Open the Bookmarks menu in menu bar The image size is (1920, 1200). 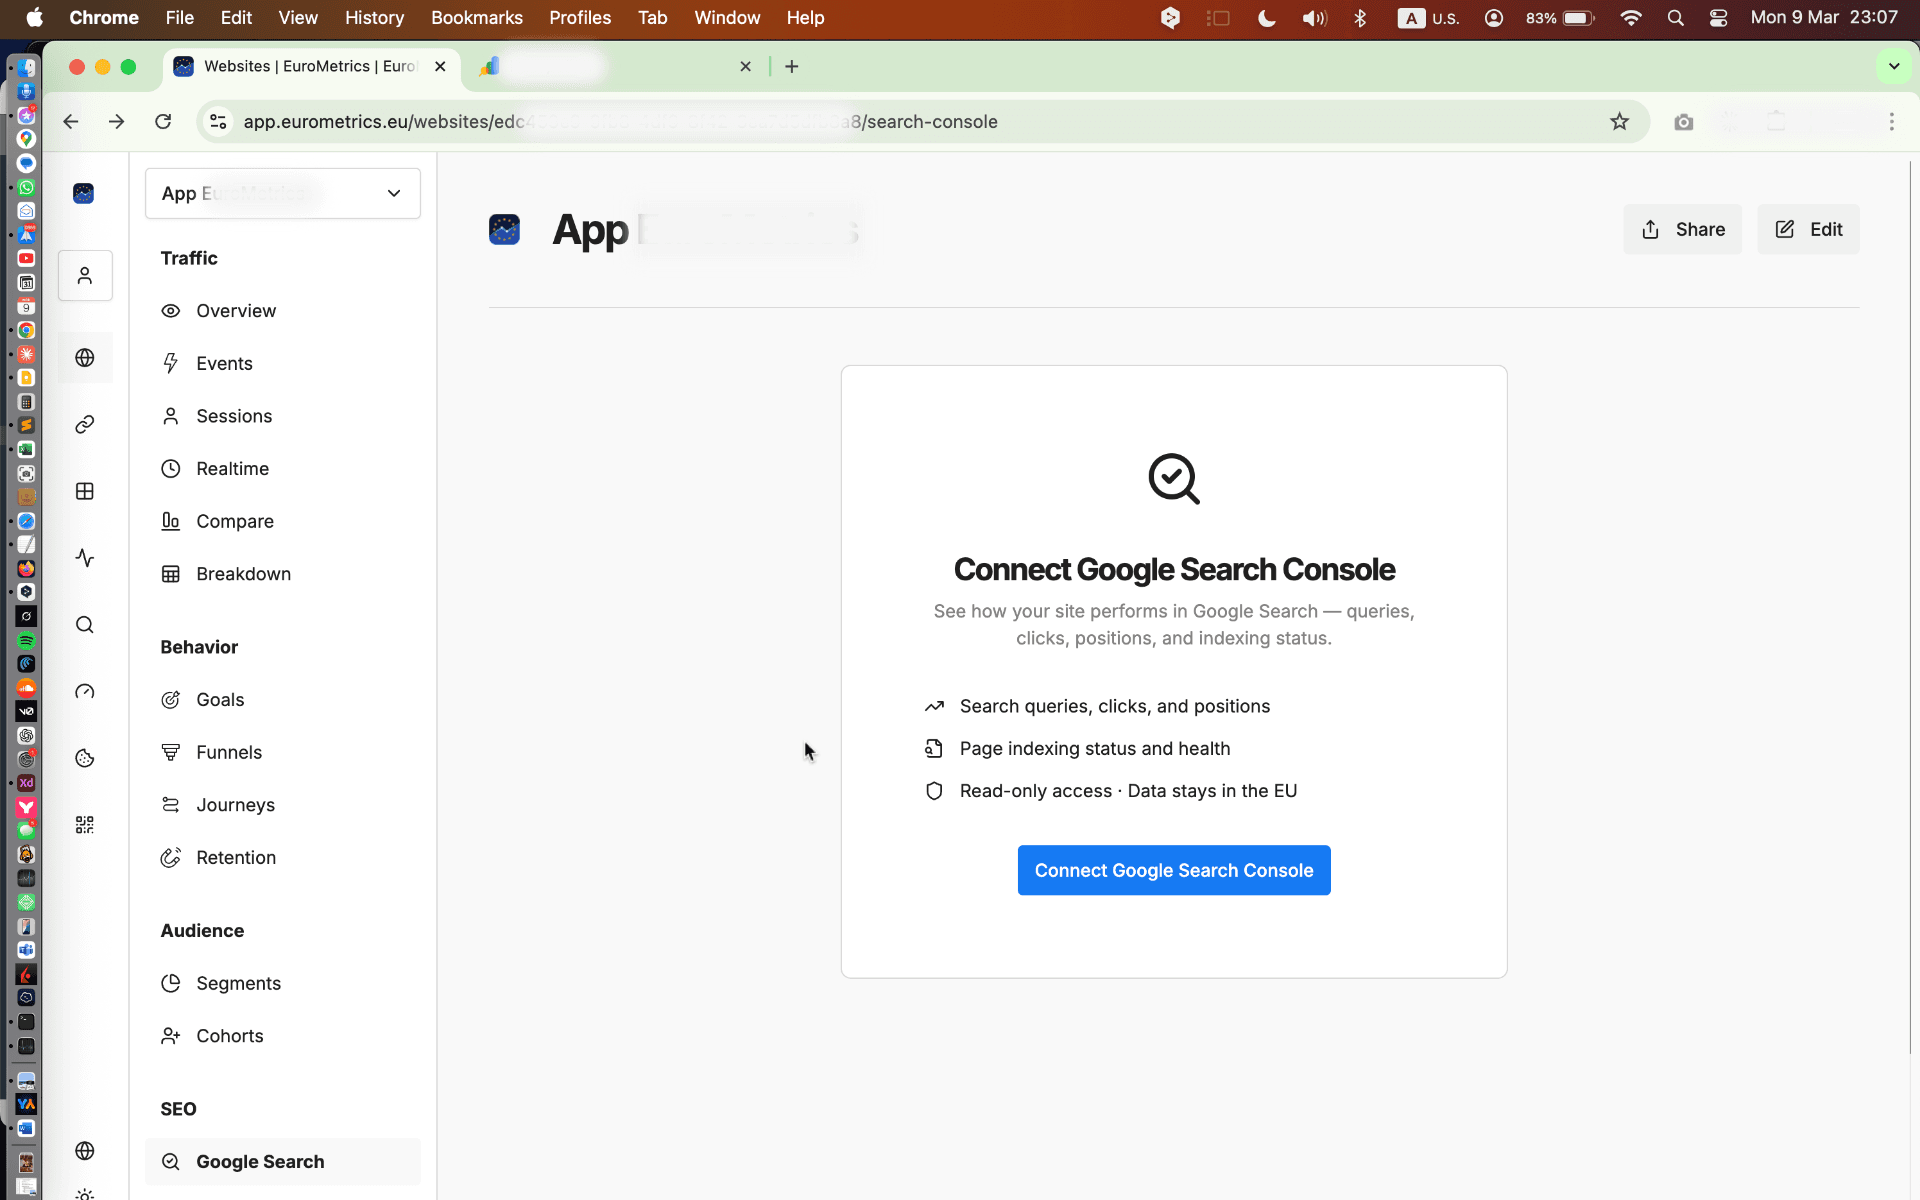tap(476, 18)
